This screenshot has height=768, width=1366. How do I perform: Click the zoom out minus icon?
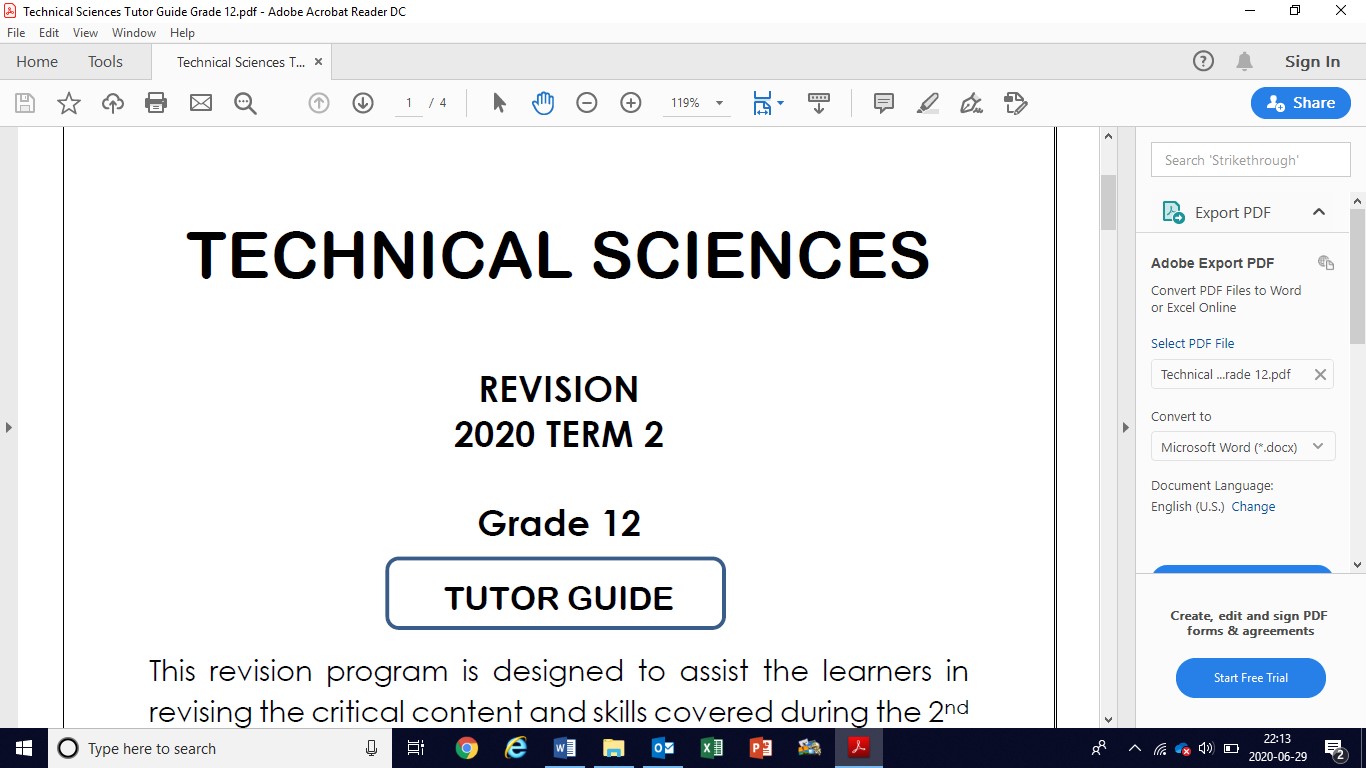[x=587, y=103]
